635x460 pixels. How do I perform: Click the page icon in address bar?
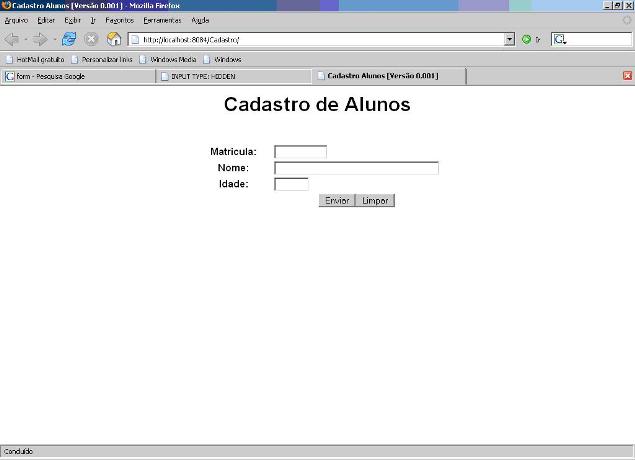pyautogui.click(x=135, y=39)
